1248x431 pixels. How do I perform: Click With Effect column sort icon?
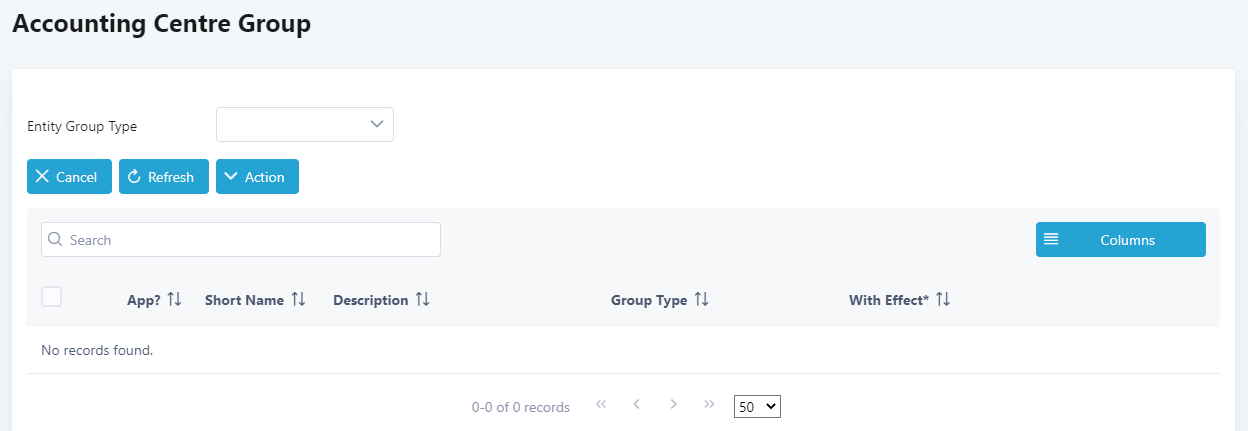tap(943, 300)
